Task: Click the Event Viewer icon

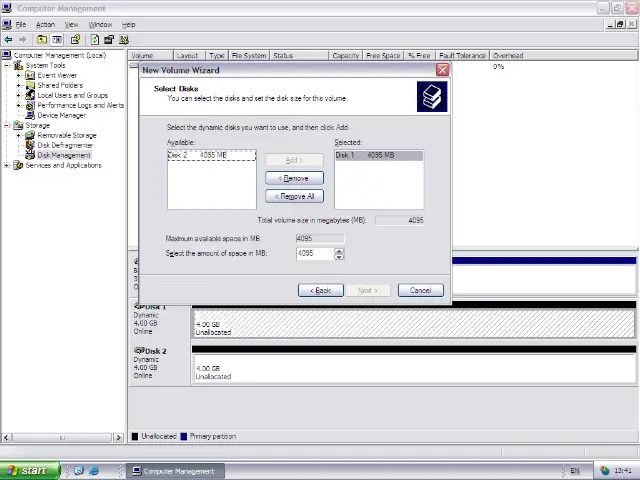Action: click(30, 75)
